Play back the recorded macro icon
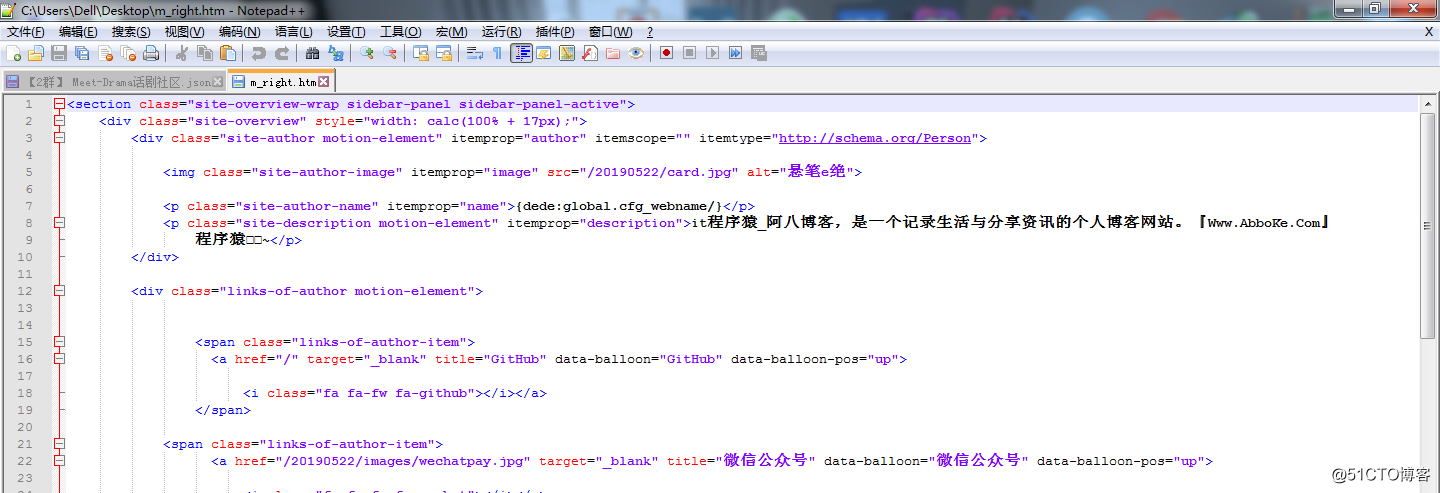 (x=712, y=53)
